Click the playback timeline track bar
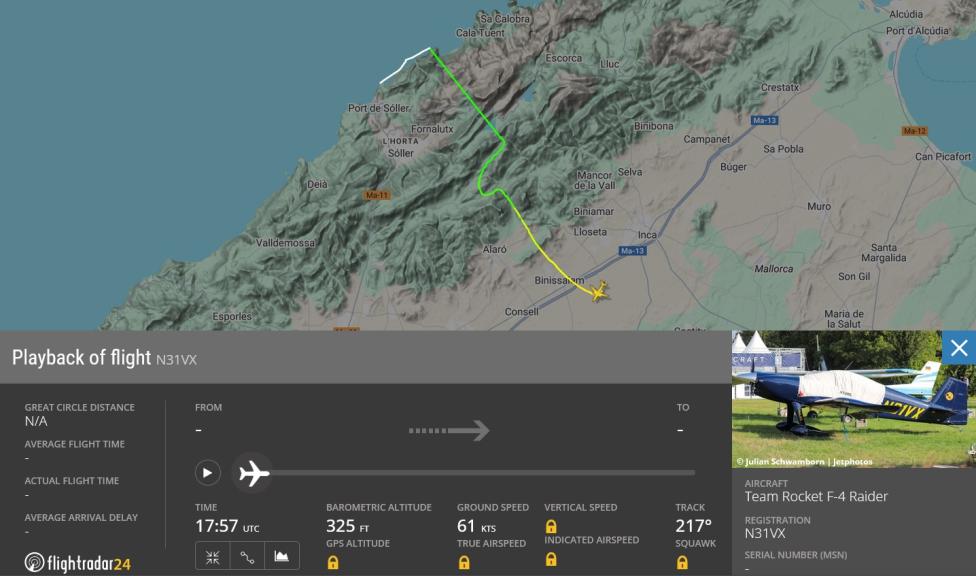 (483, 473)
